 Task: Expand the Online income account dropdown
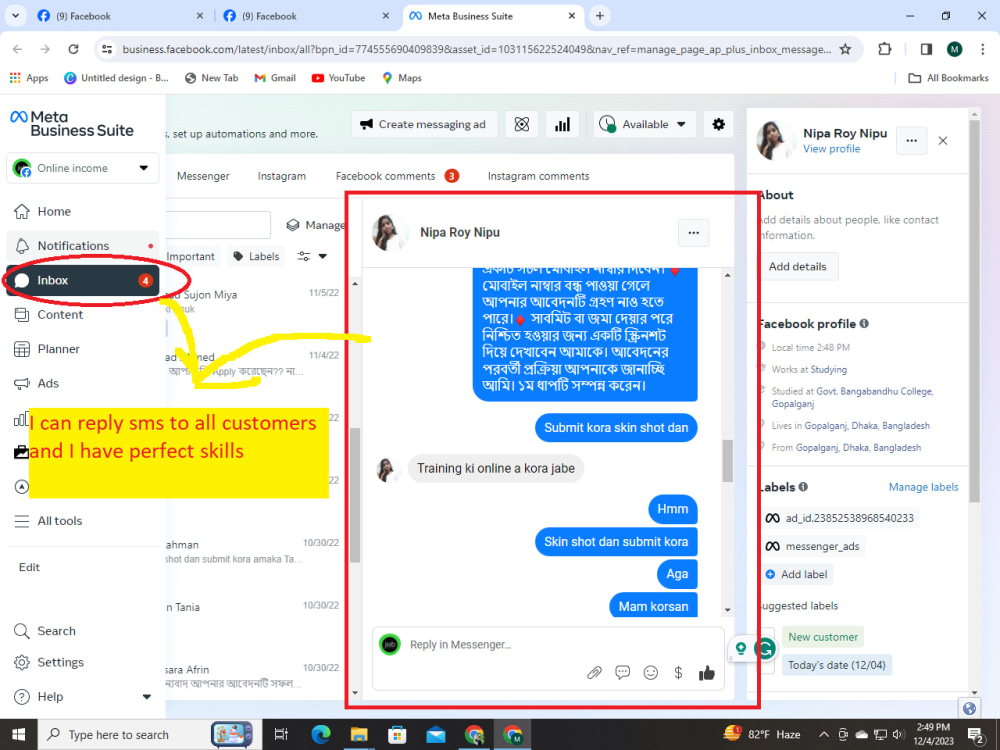coord(82,168)
